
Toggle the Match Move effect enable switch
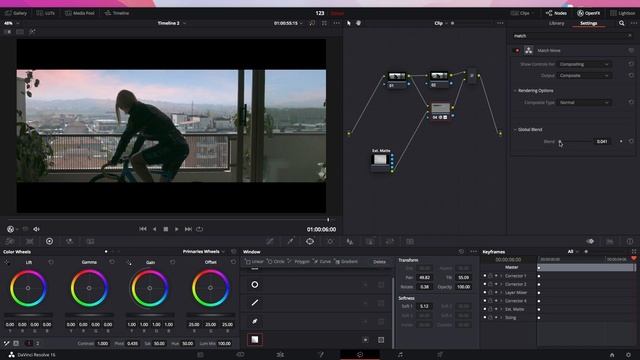pos(517,51)
